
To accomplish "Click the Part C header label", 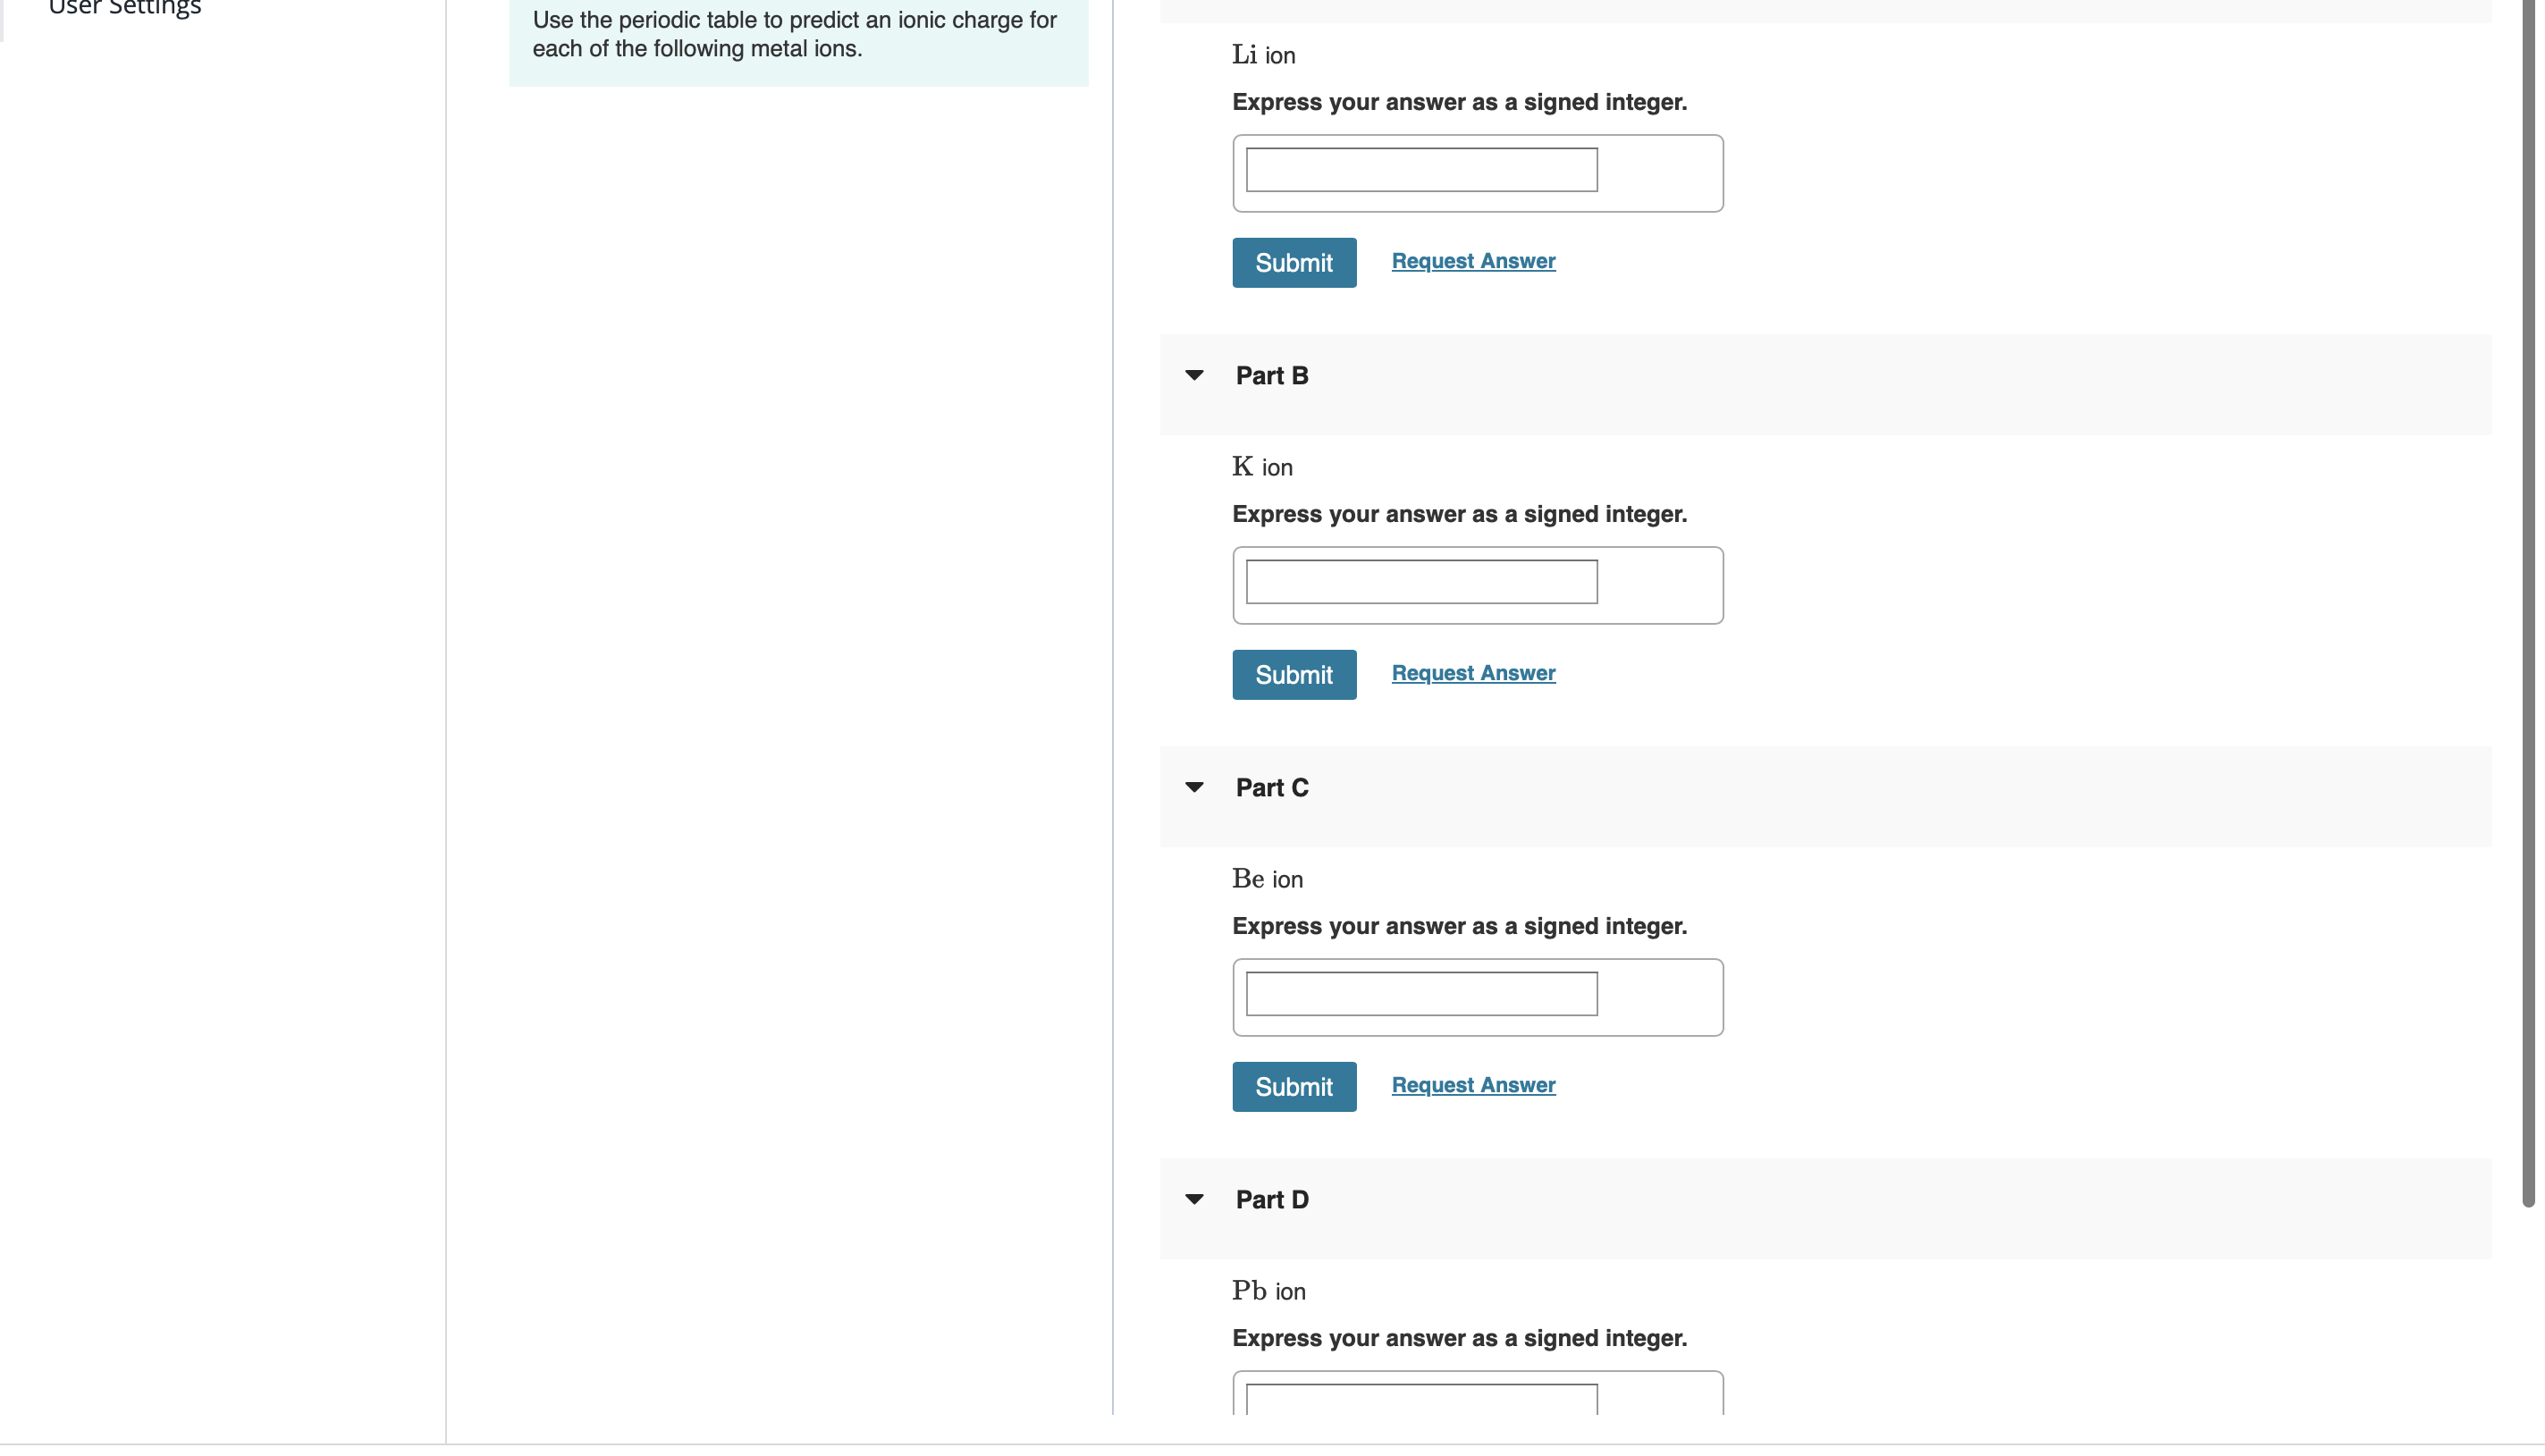I will pos(1271,788).
